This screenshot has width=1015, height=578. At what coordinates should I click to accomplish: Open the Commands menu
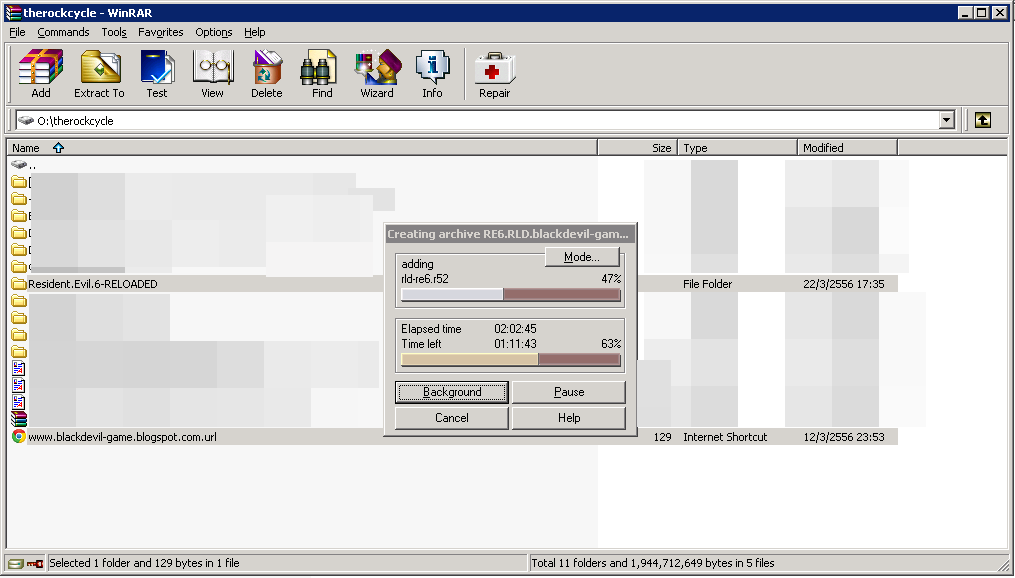point(63,32)
